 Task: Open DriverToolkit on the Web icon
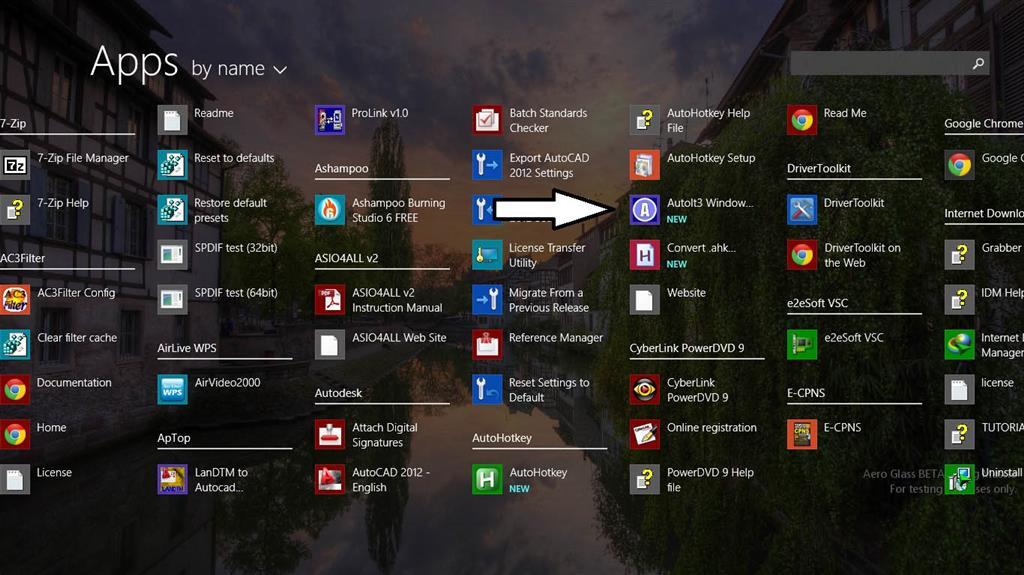[802, 255]
